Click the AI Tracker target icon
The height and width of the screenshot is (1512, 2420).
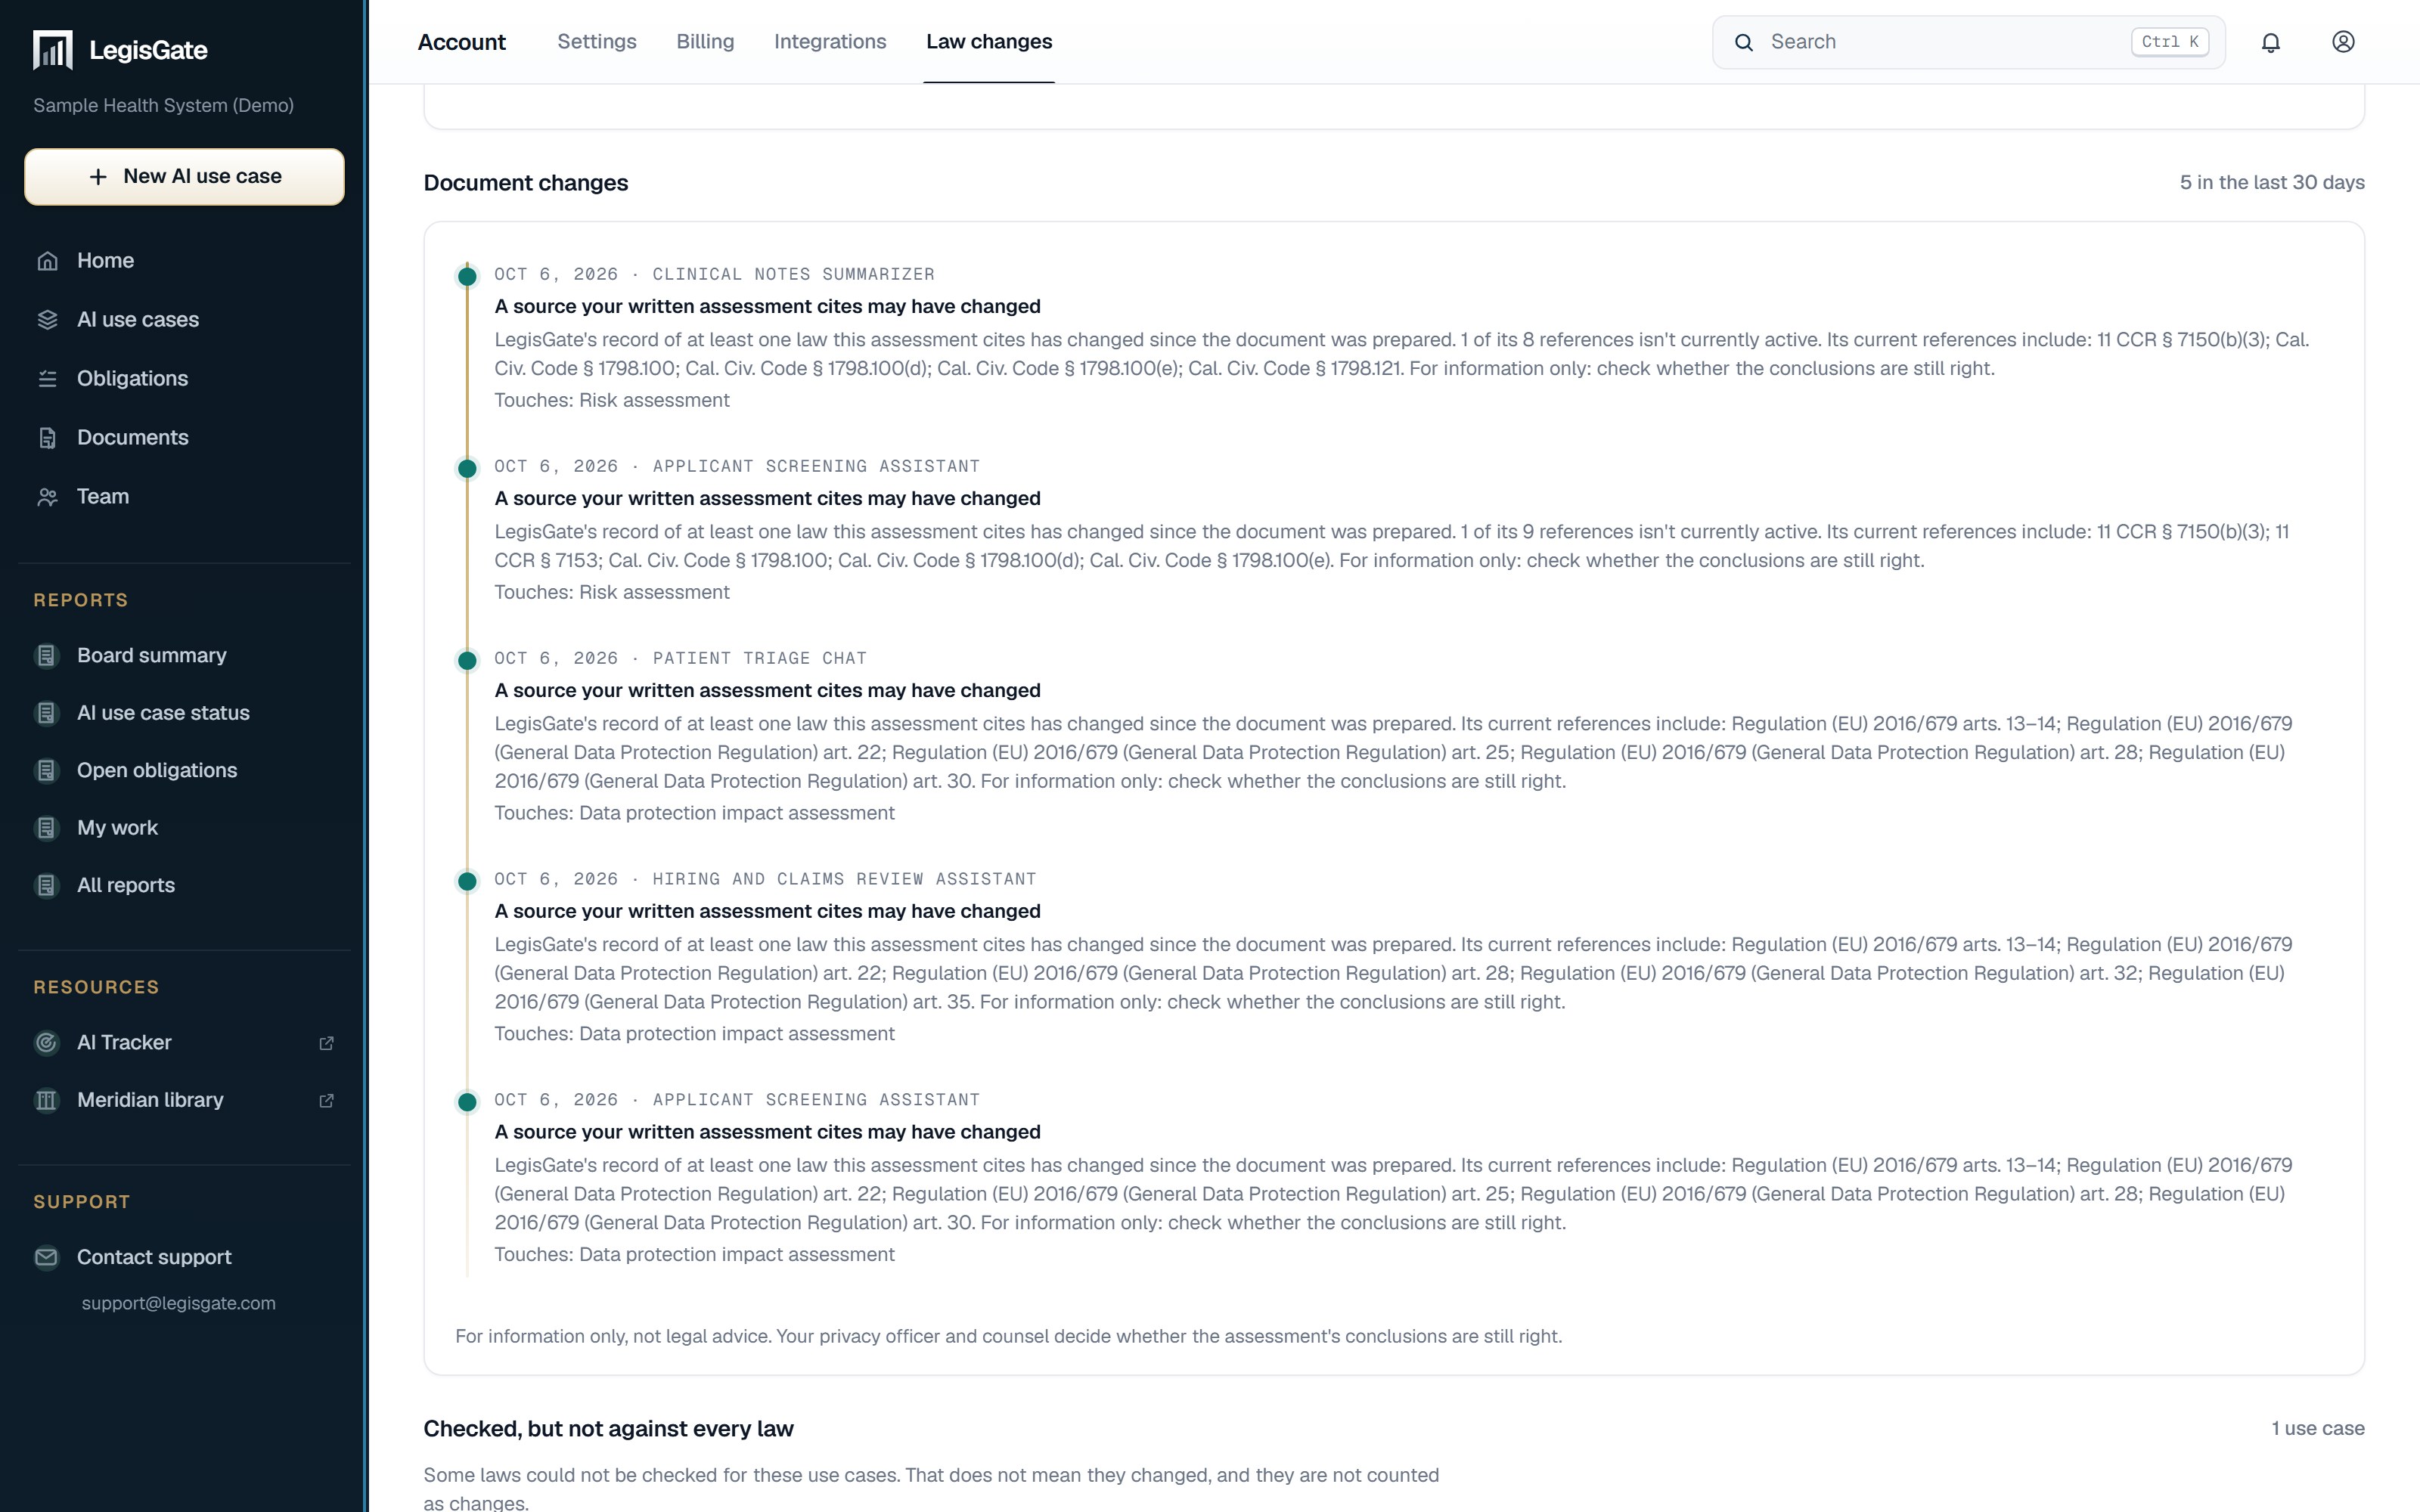47,1043
